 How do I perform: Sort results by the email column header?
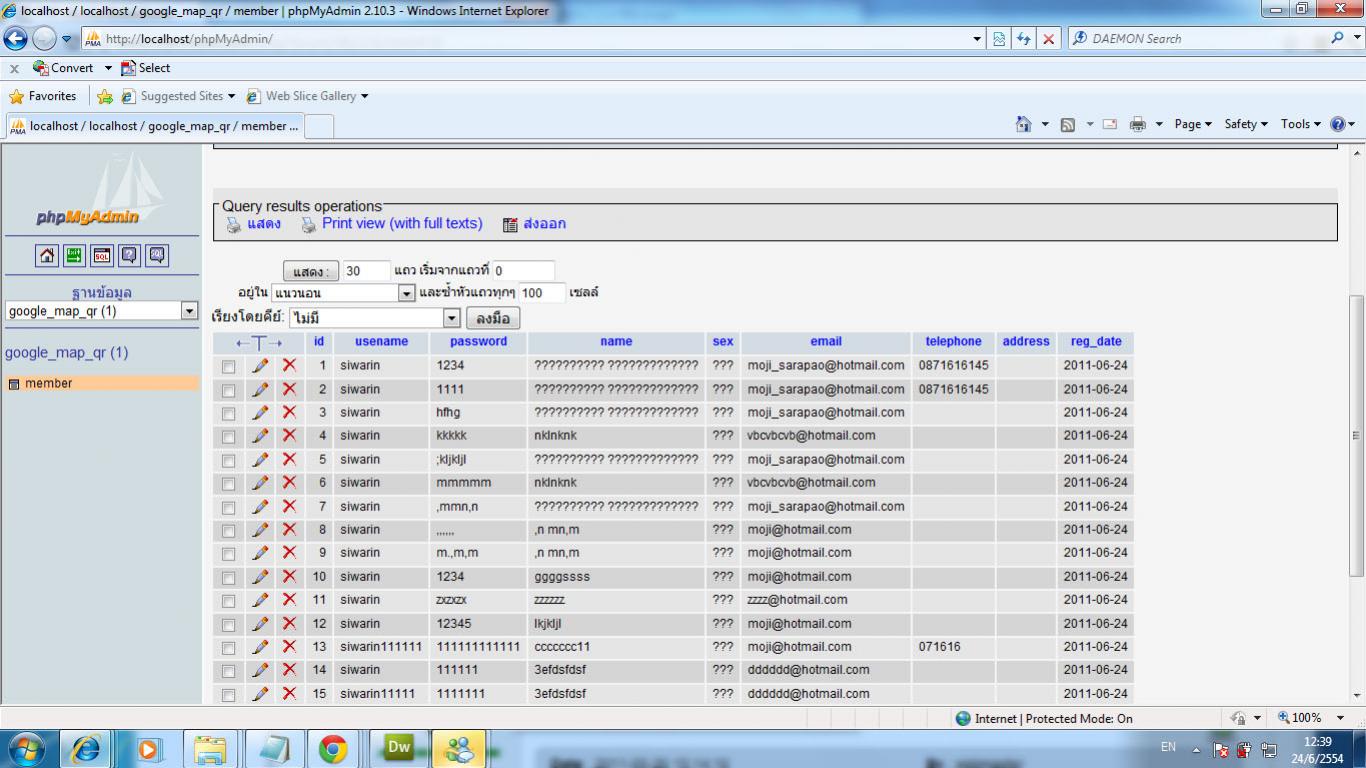coord(826,342)
